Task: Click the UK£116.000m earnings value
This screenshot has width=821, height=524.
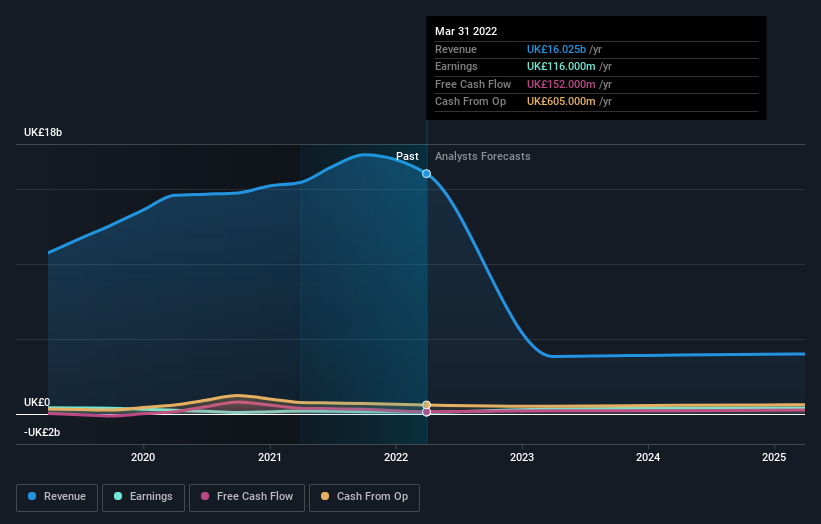Action: point(561,66)
